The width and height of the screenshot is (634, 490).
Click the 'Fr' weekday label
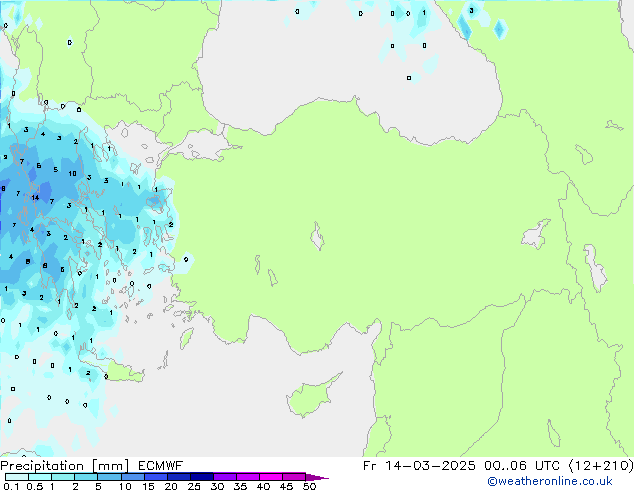point(370,466)
